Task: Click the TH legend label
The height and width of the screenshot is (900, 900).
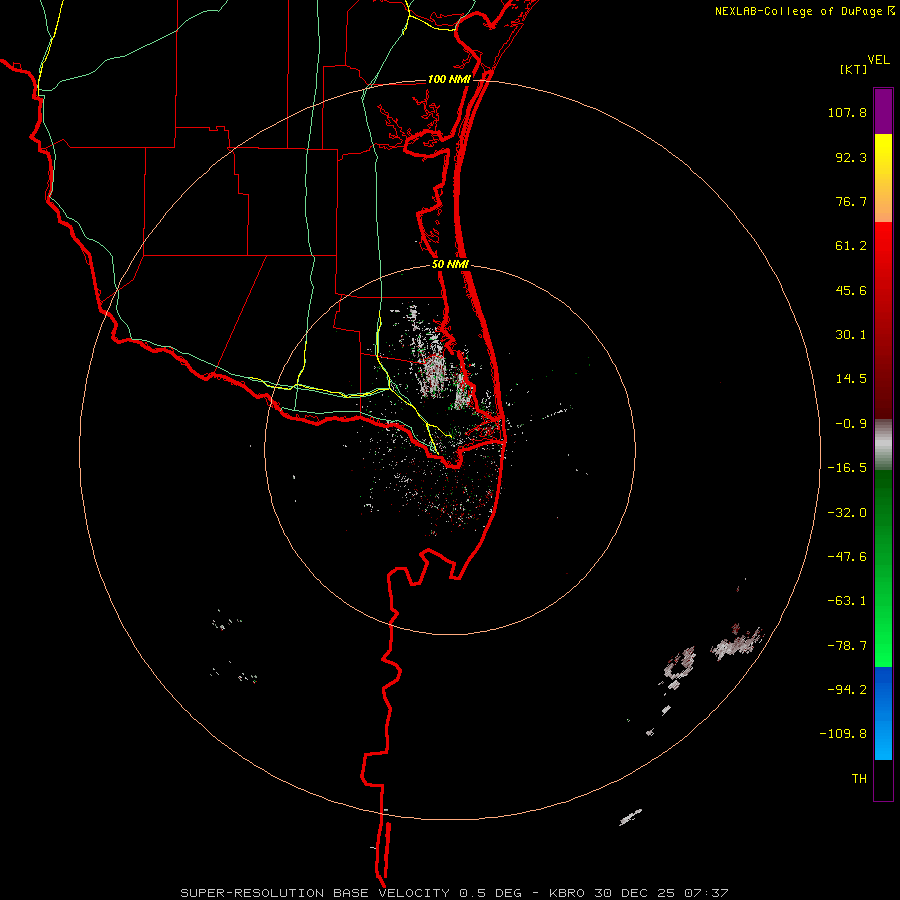Action: 859,779
